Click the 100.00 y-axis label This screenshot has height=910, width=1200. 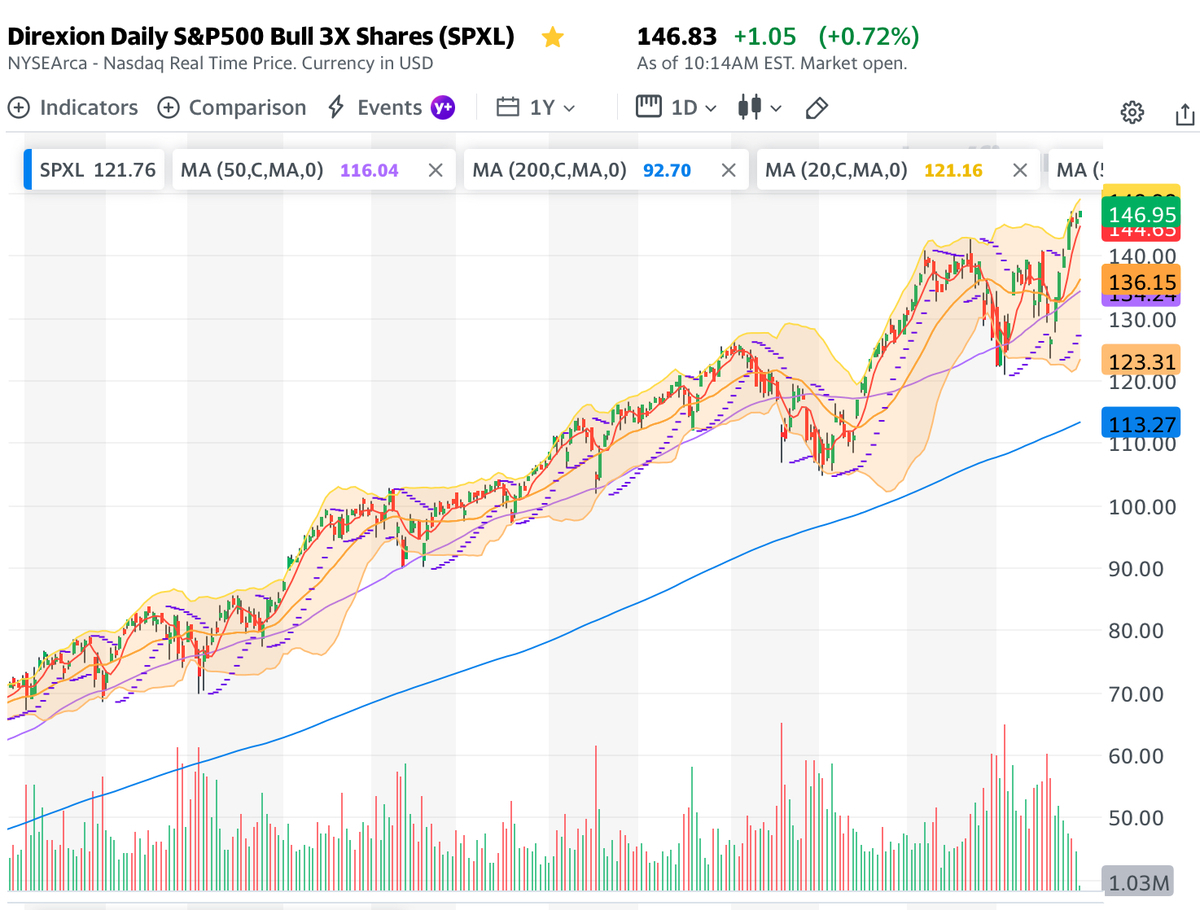[1143, 506]
